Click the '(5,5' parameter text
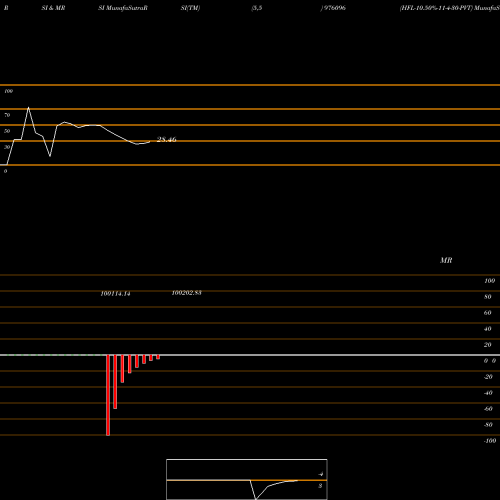 257,8
